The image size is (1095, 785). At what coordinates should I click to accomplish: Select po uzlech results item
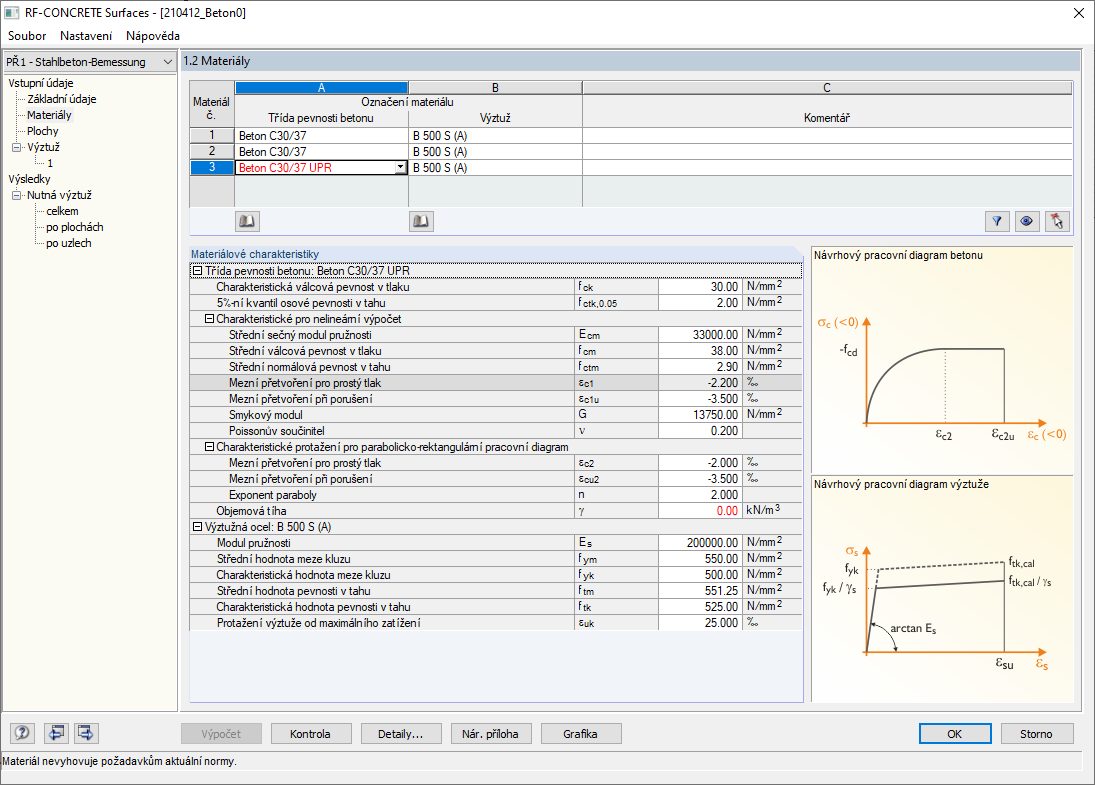tap(68, 243)
